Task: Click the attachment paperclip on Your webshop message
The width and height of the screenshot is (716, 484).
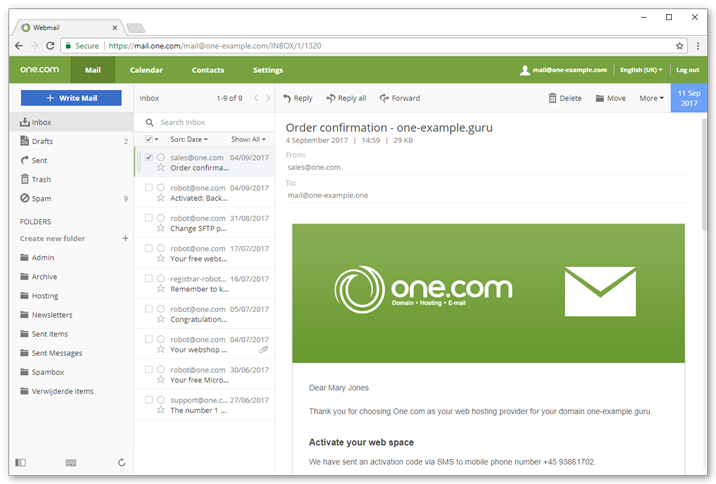Action: point(263,350)
